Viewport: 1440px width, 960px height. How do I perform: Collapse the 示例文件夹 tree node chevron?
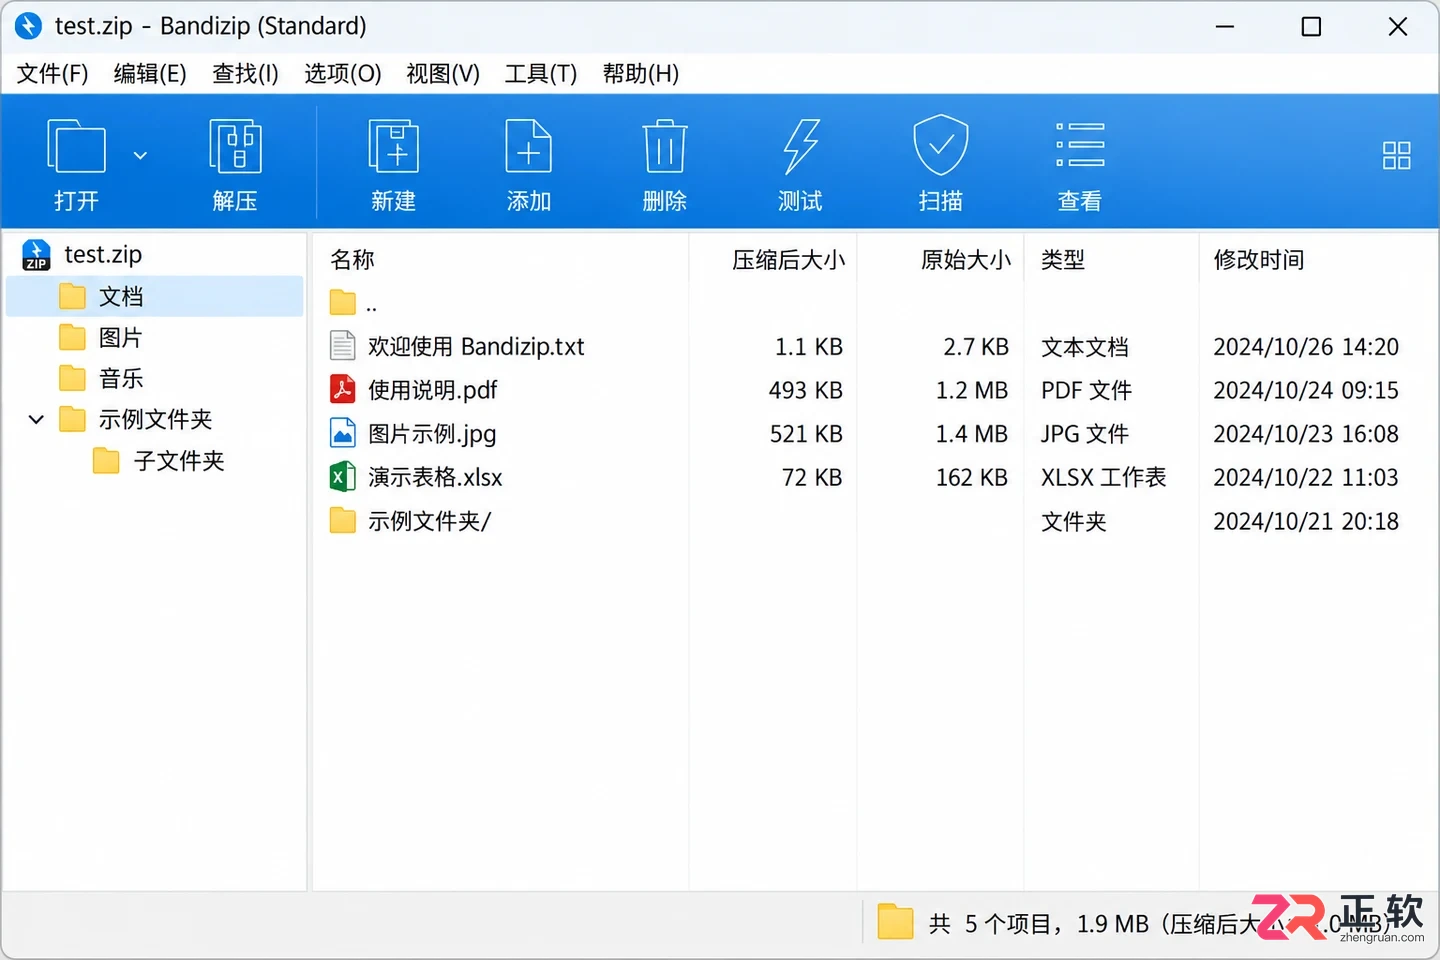coord(36,420)
